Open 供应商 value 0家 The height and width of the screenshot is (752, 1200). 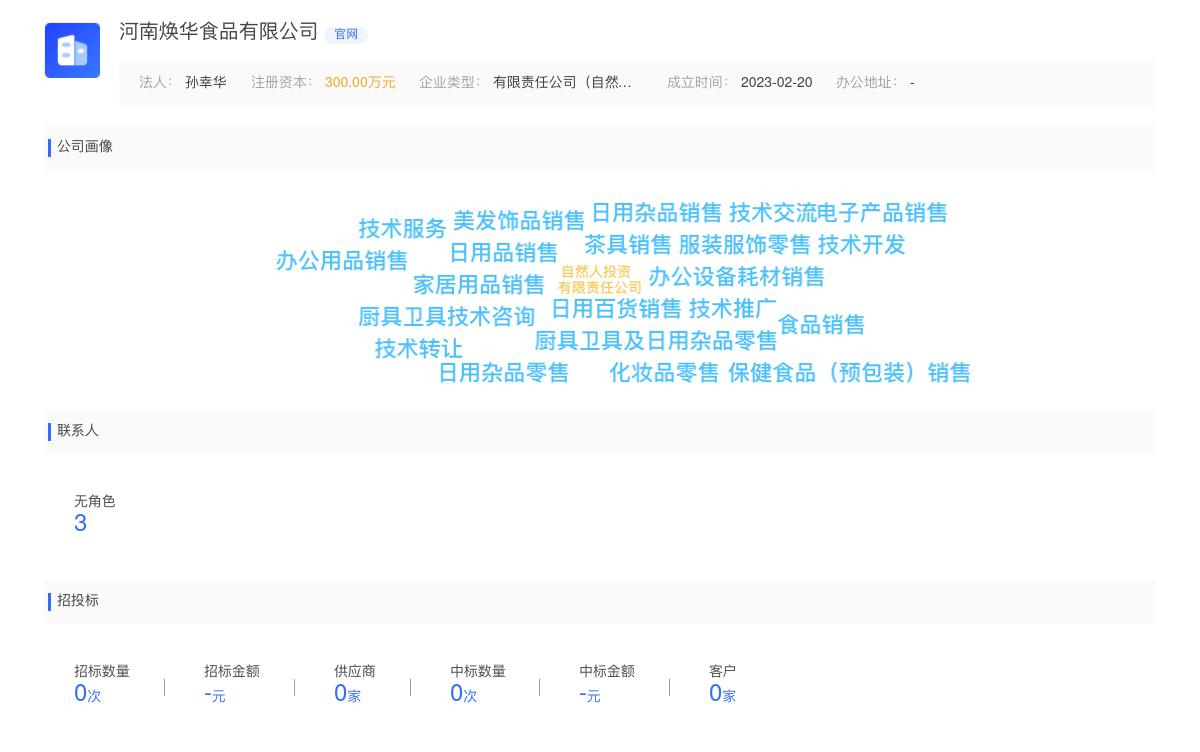coord(347,693)
